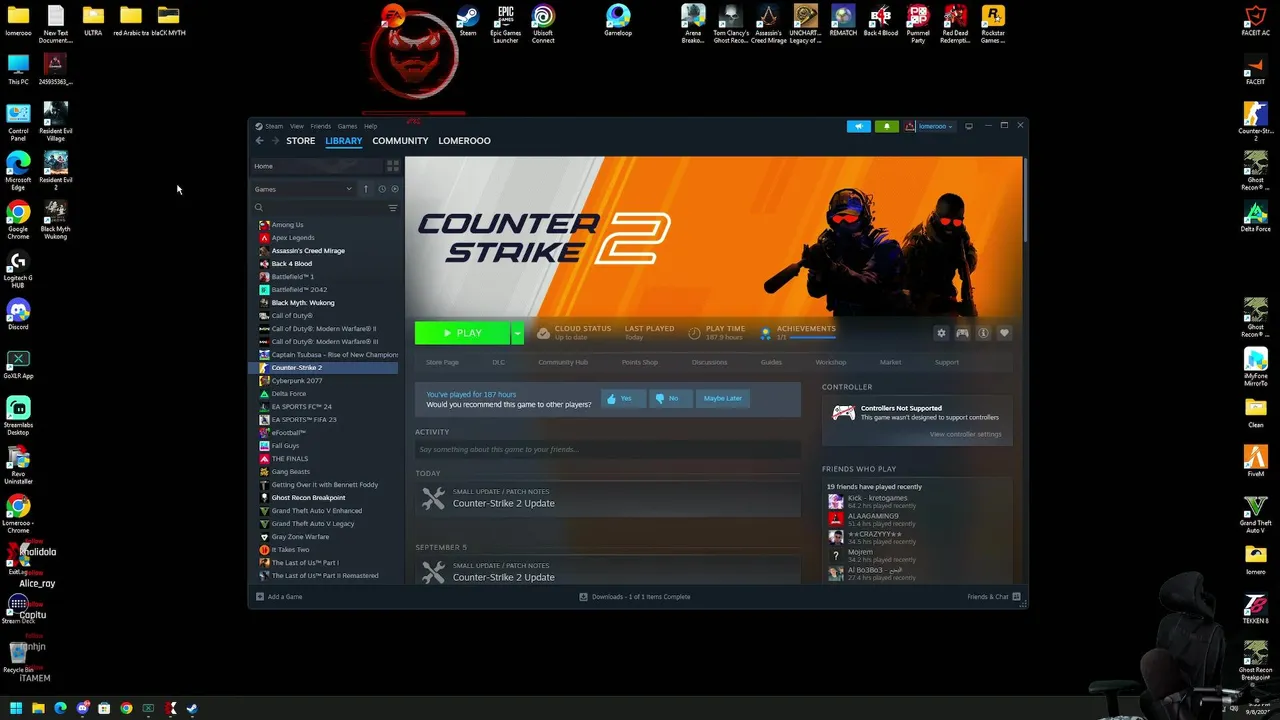The height and width of the screenshot is (720, 1280).
Task: Click the Steam forward navigation arrow
Action: pyautogui.click(x=276, y=141)
